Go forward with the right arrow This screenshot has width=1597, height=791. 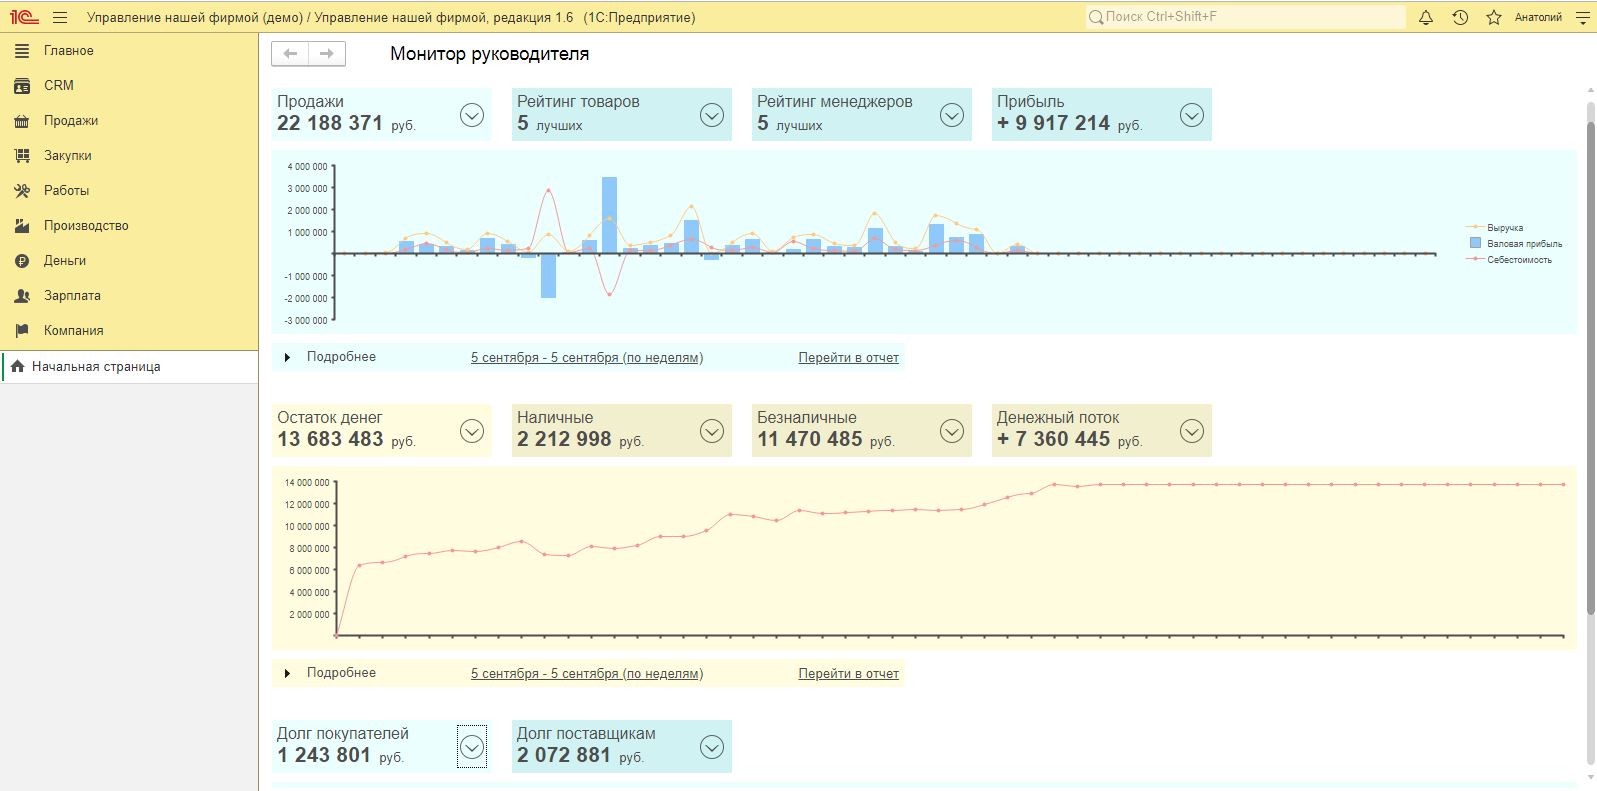pos(327,54)
